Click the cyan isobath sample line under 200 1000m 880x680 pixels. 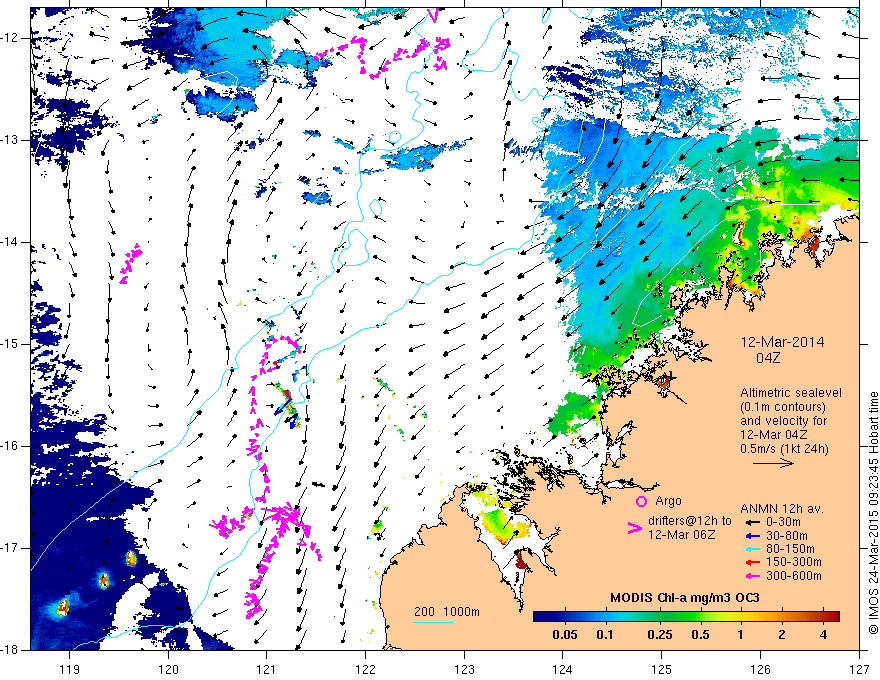point(434,622)
